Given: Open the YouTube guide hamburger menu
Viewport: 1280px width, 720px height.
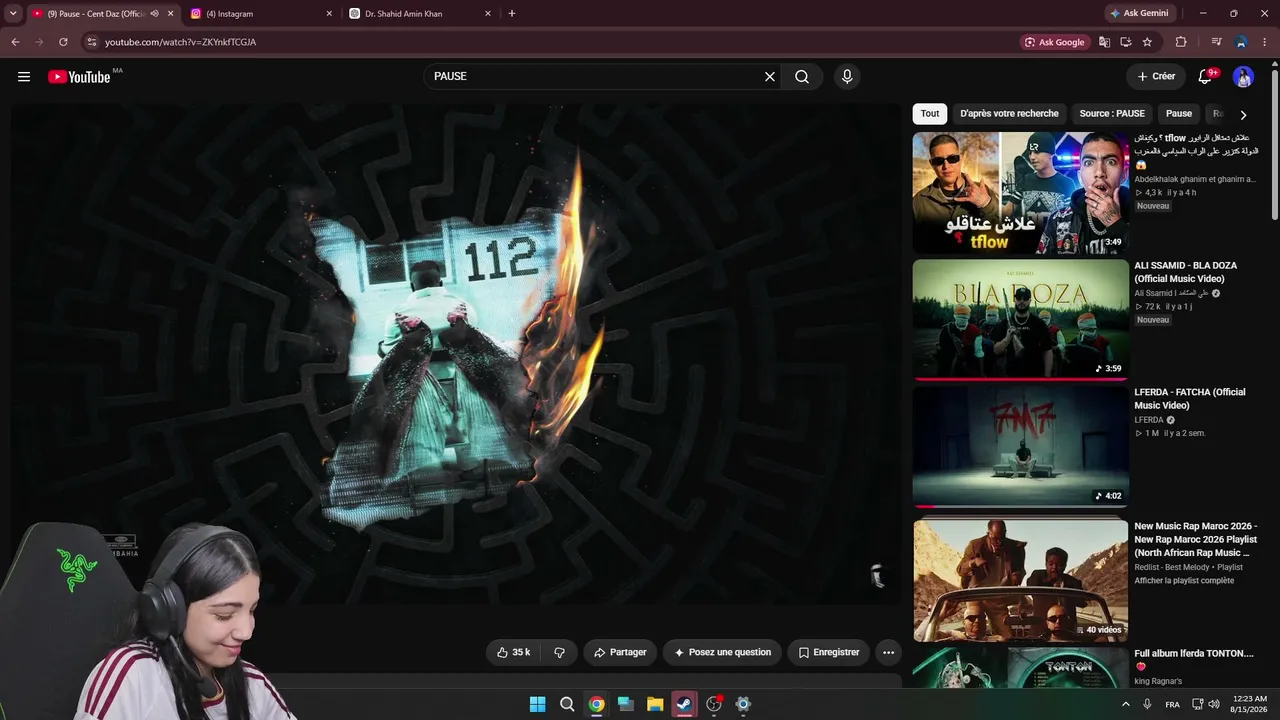Looking at the screenshot, I should pyautogui.click(x=24, y=77).
